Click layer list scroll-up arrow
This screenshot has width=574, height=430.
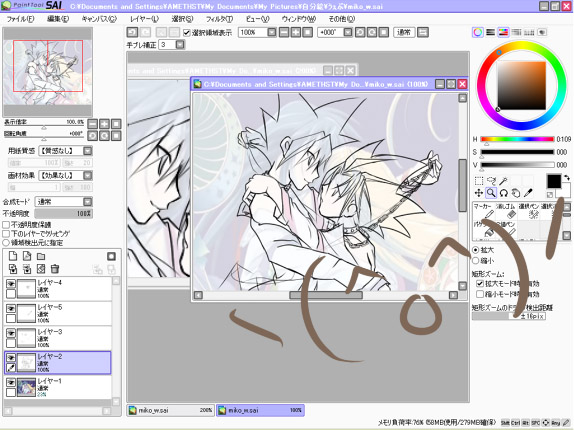tap(116, 281)
